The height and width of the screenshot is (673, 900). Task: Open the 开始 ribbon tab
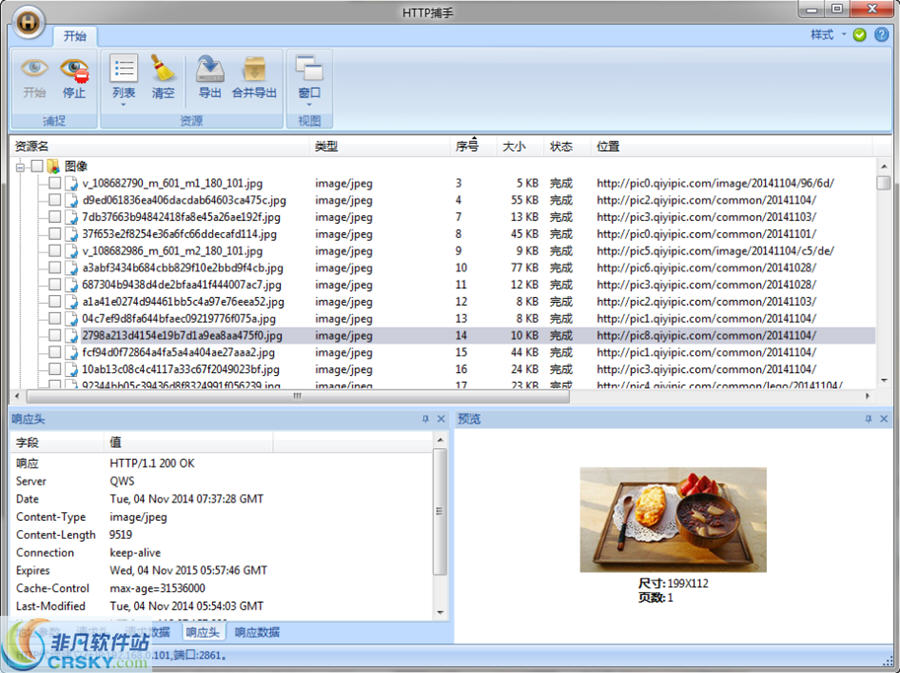[75, 35]
